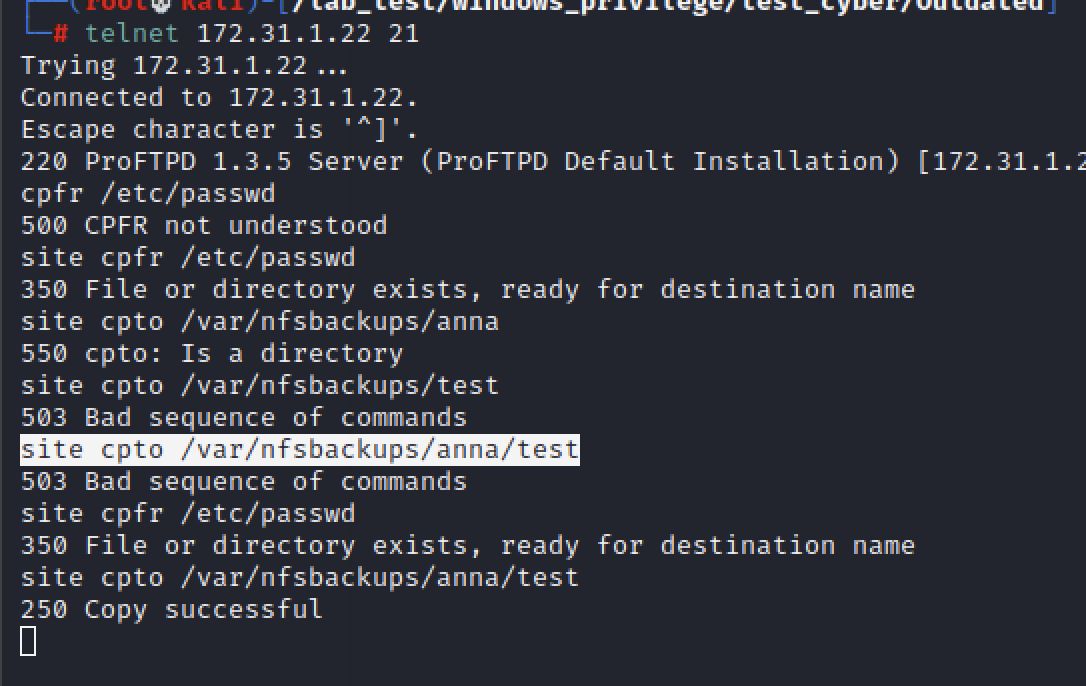Viewport: 1086px width, 686px height.
Task: Click the "250 Copy successful" response
Action: (172, 610)
